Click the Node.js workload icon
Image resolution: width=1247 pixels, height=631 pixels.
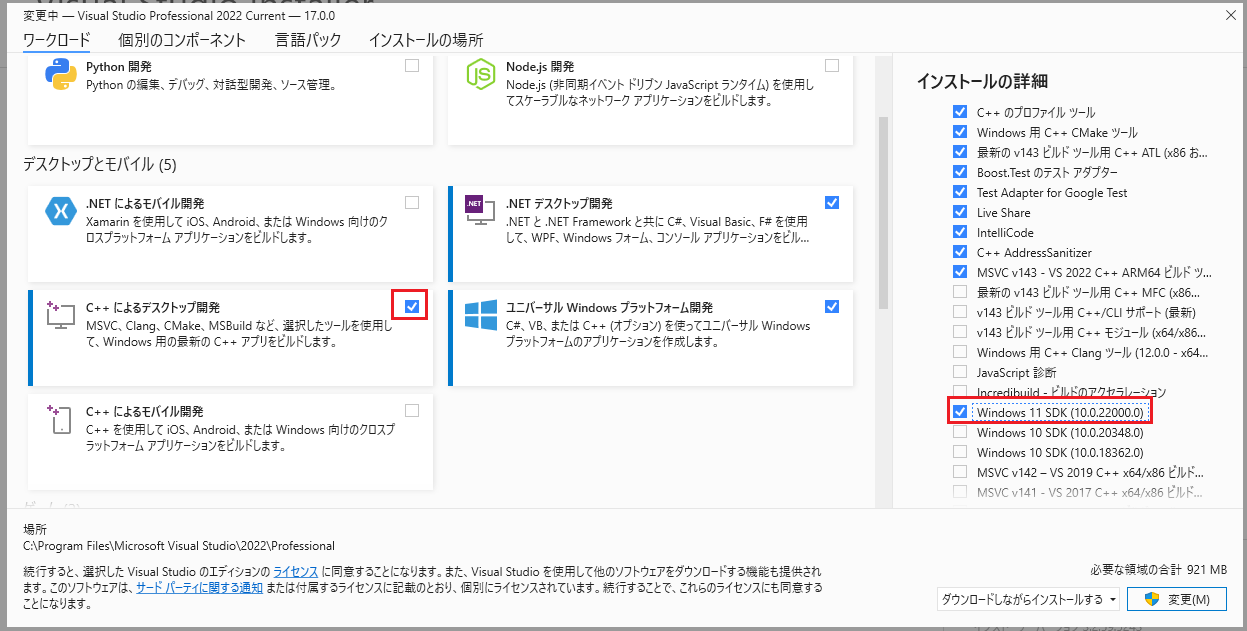tap(481, 75)
